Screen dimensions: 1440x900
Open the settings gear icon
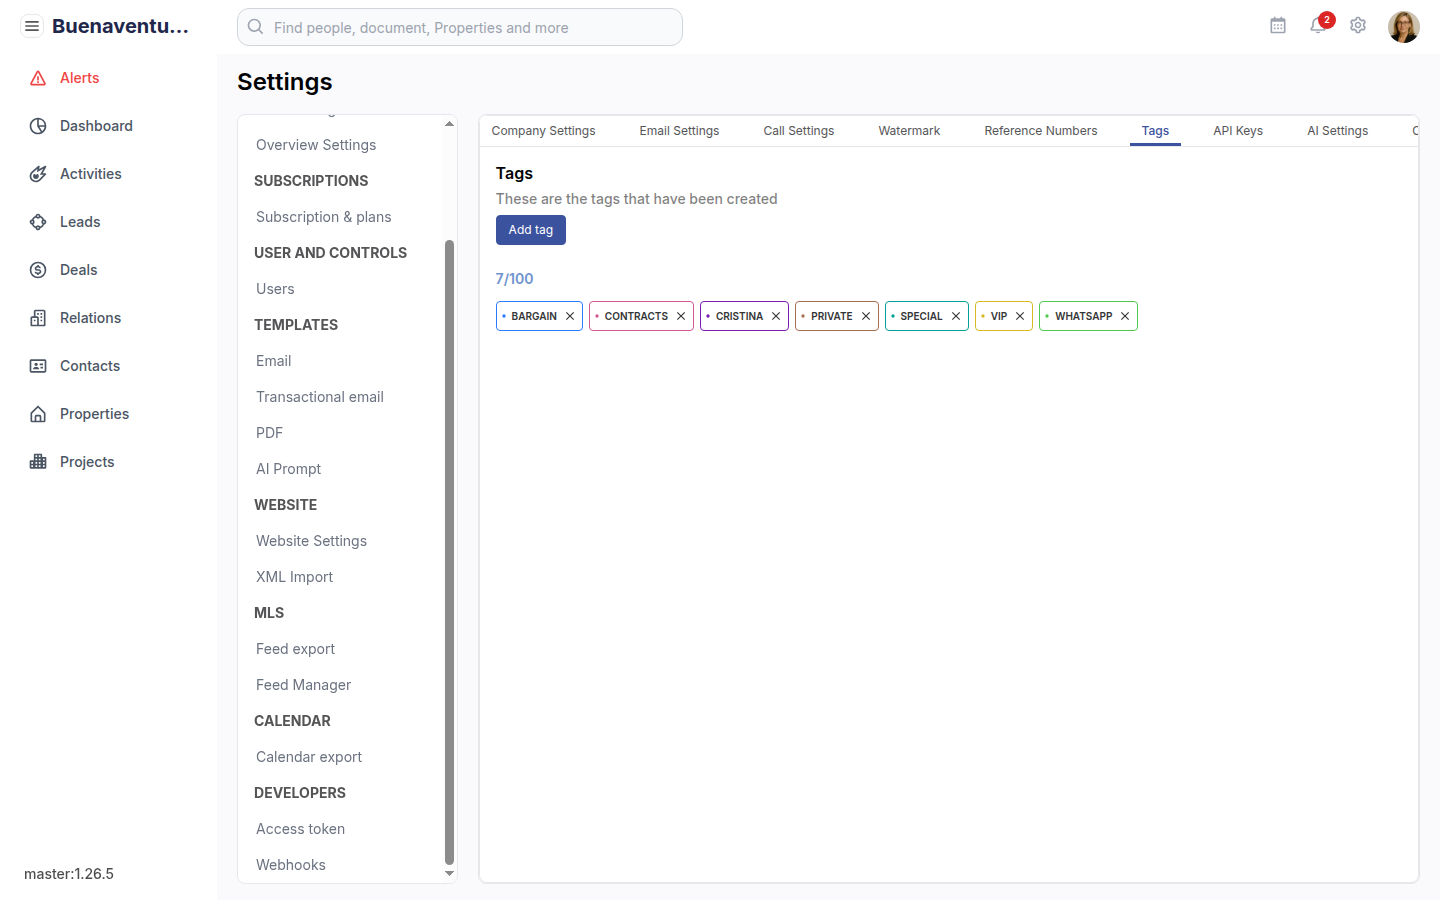[x=1358, y=26]
